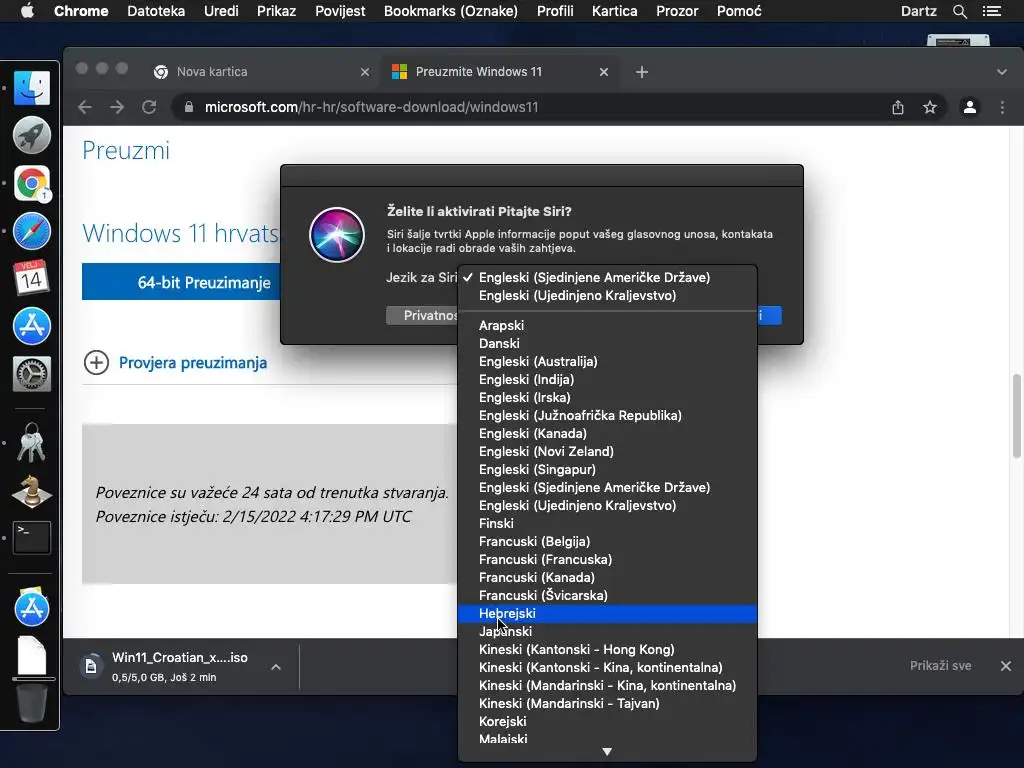
Task: Expand options for Win11_Croatian download chevron
Action: 276,667
